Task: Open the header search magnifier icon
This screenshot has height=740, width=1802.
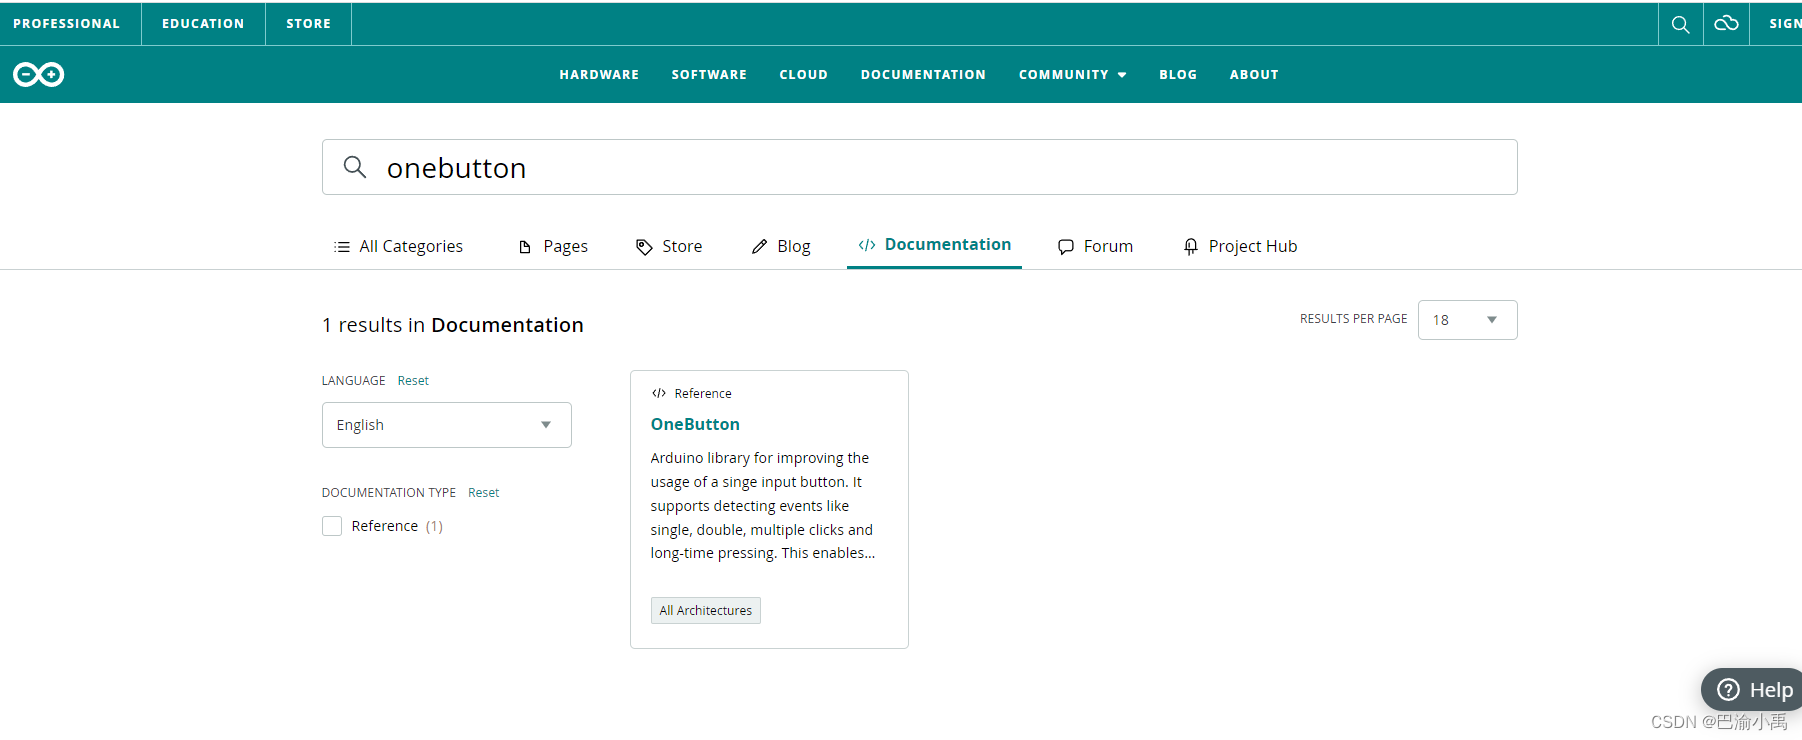Action: 1681,24
